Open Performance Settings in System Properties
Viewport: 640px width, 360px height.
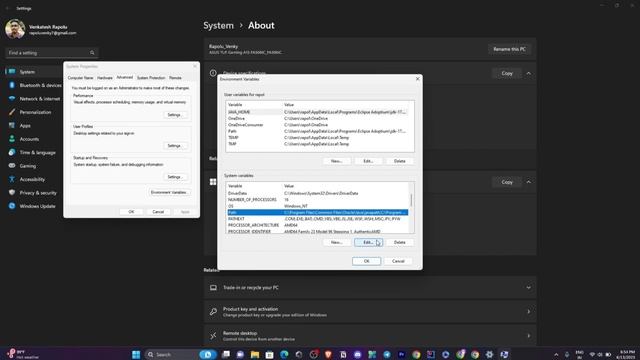pyautogui.click(x=174, y=115)
